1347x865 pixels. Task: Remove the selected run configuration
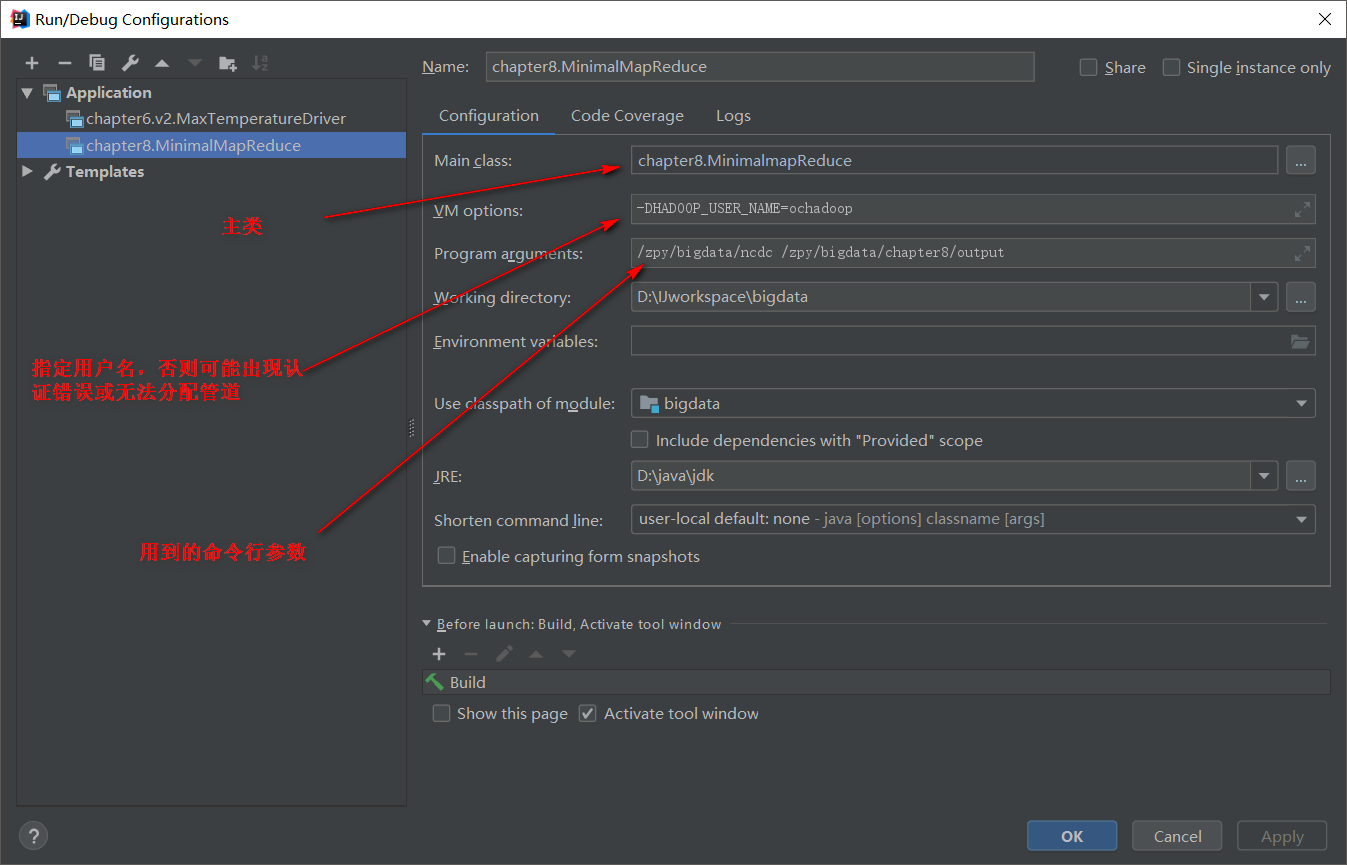tap(64, 62)
